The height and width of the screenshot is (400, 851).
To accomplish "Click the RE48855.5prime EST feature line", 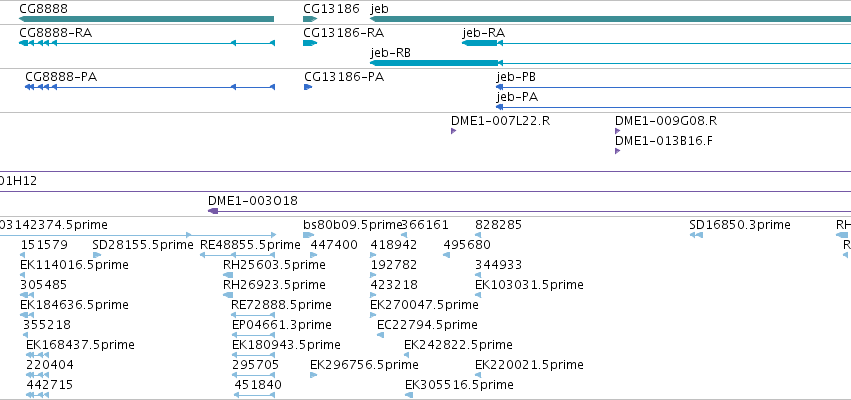I will coord(238,255).
